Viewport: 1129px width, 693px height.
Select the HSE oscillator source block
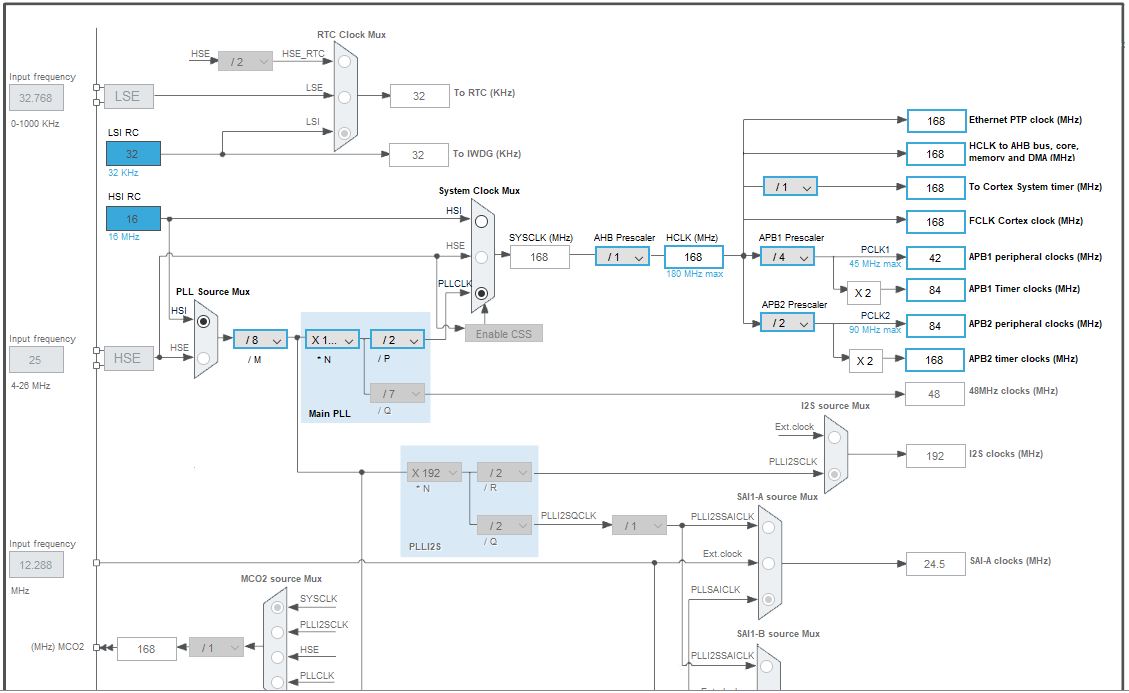click(x=127, y=359)
